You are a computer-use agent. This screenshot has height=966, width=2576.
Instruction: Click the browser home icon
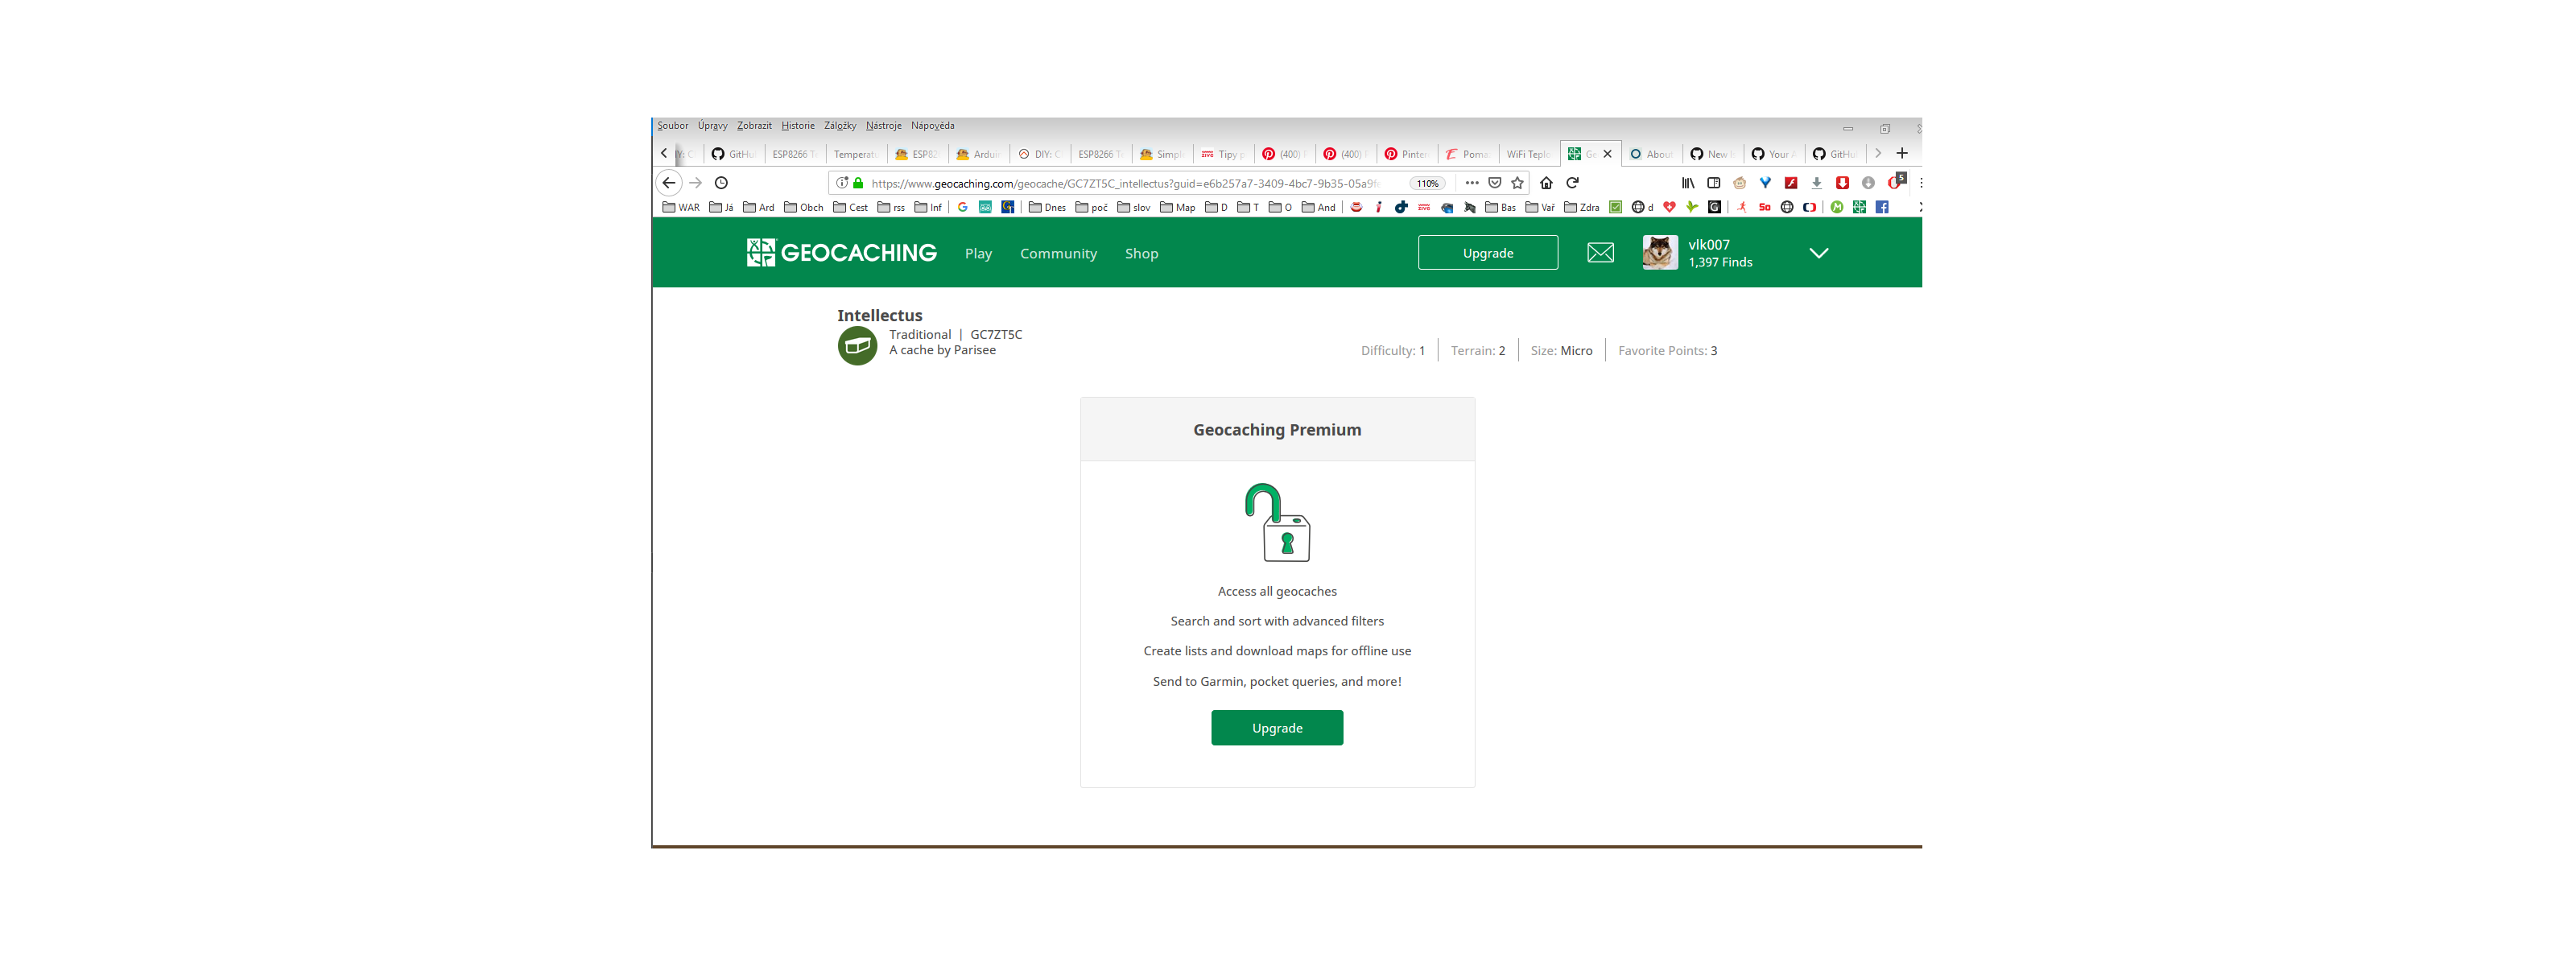point(1546,183)
